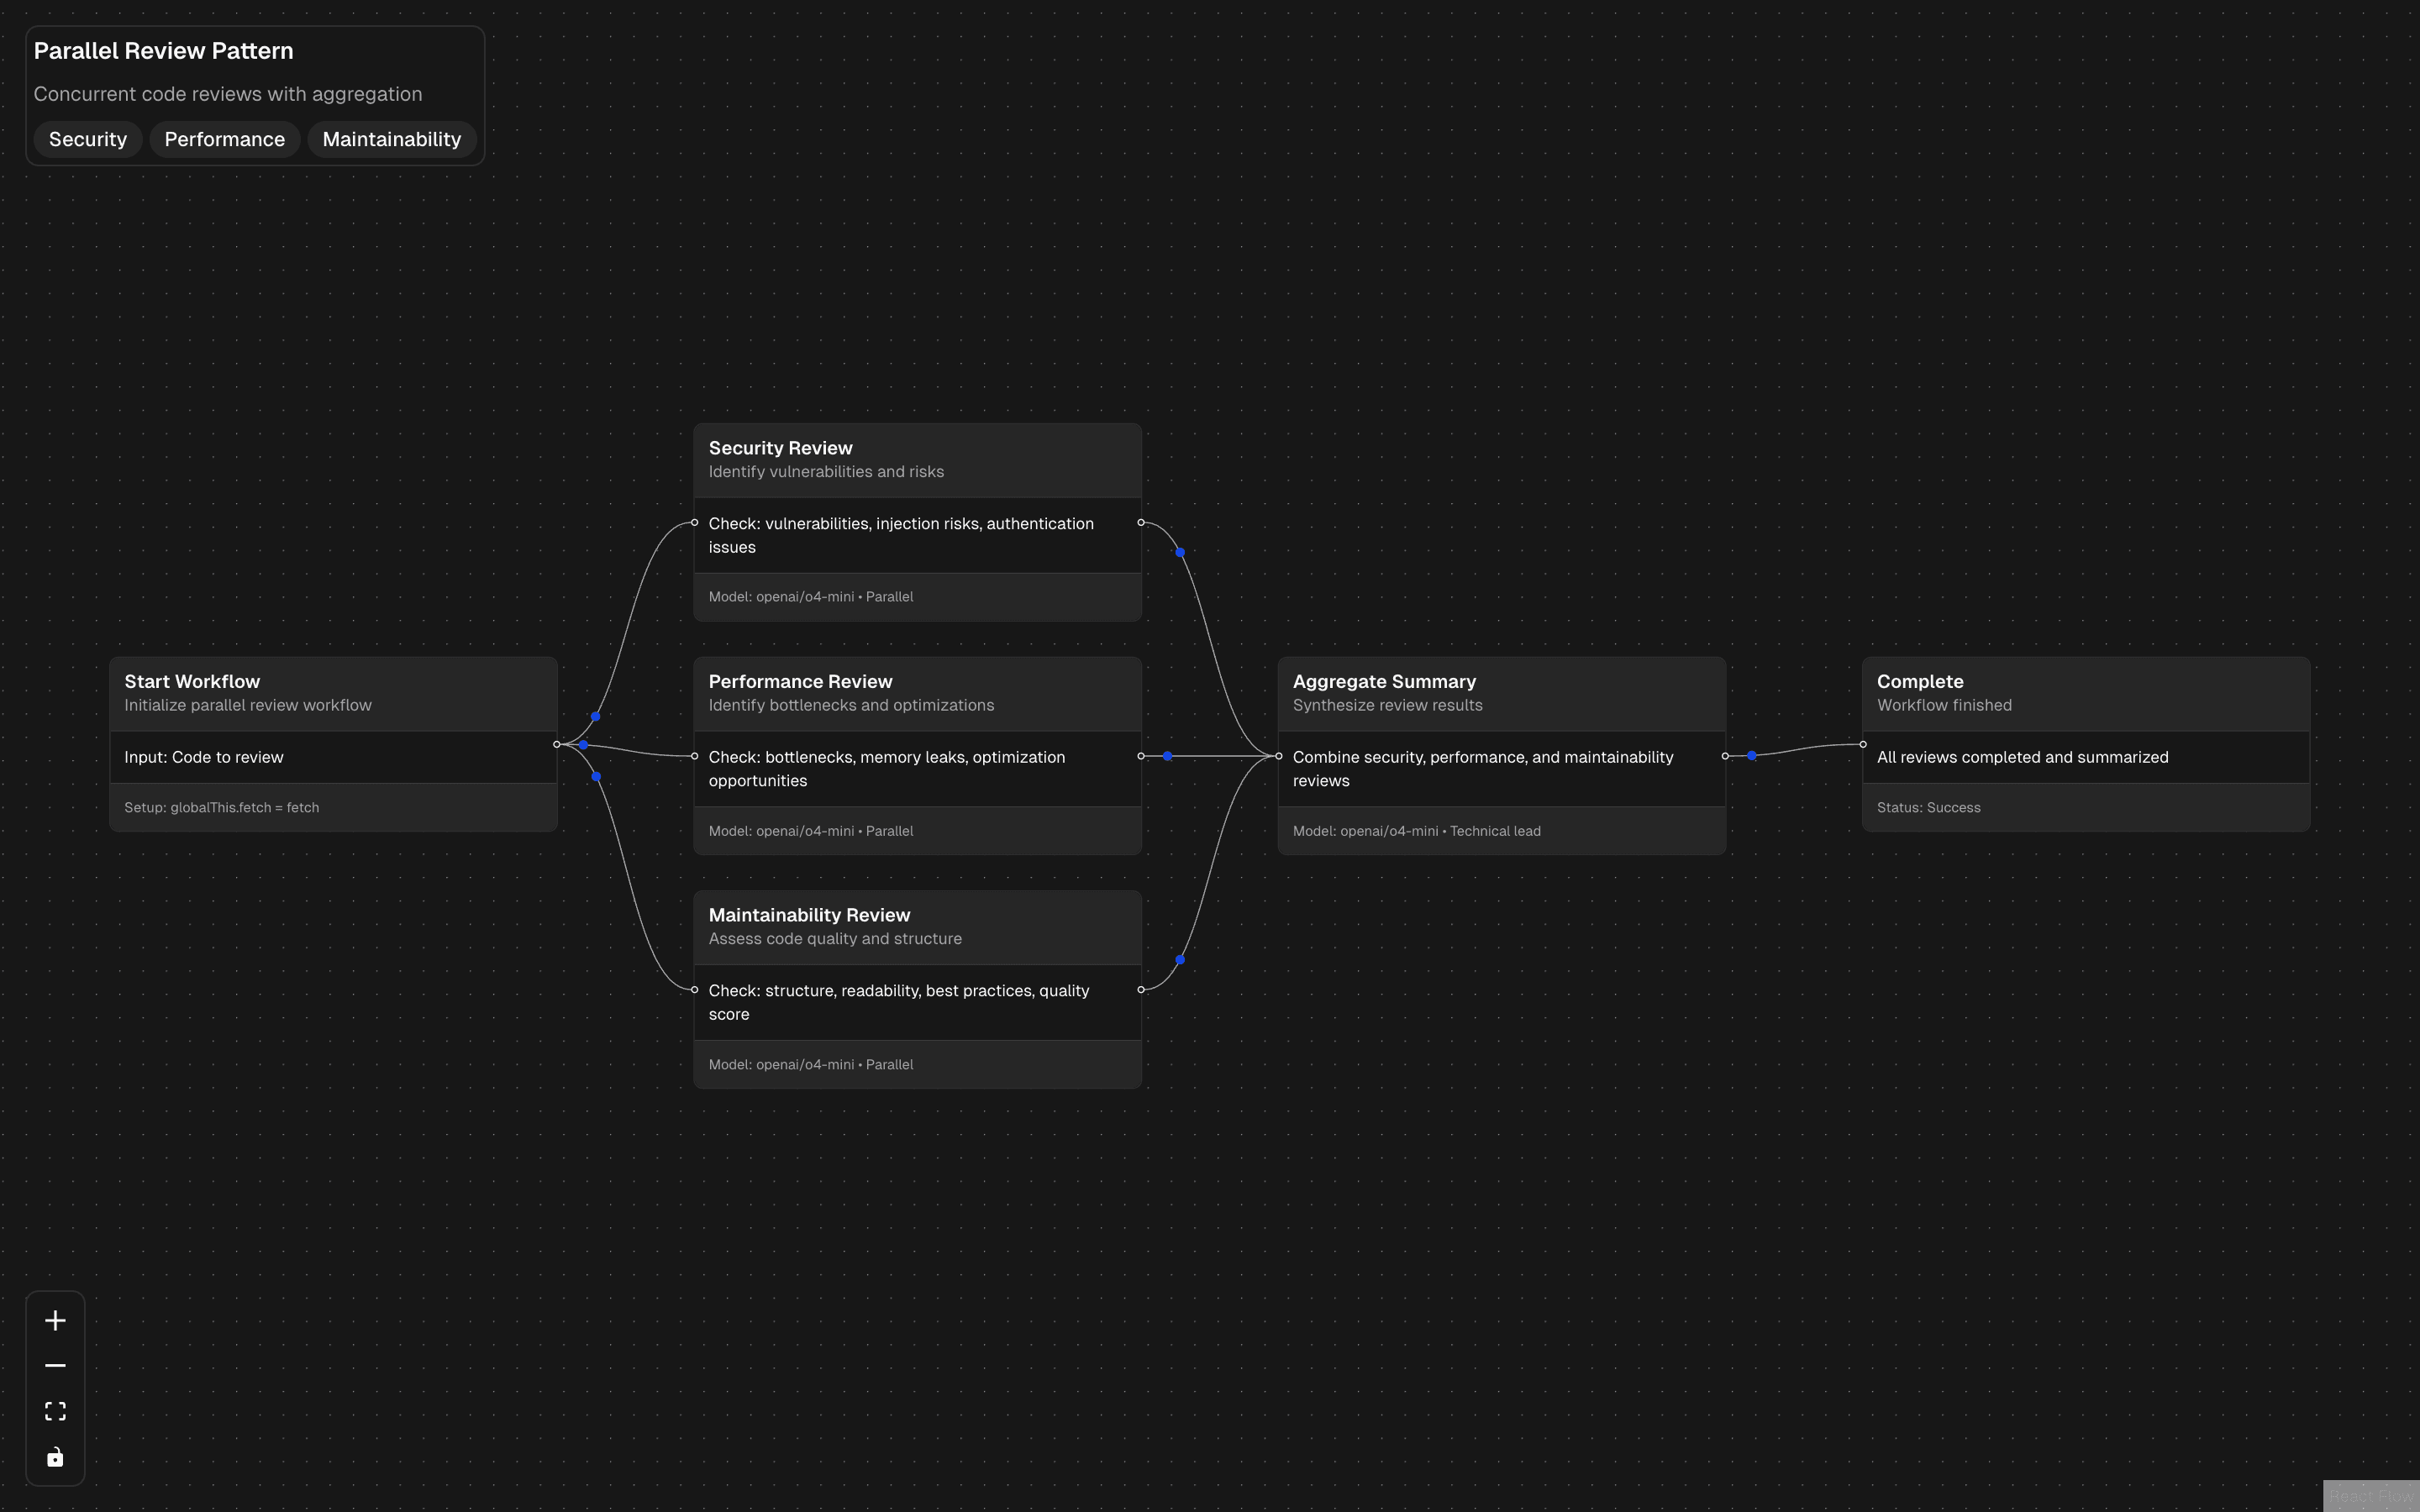Viewport: 2420px width, 1512px height.
Task: Toggle the Performance tag in the header panel
Action: tap(224, 139)
